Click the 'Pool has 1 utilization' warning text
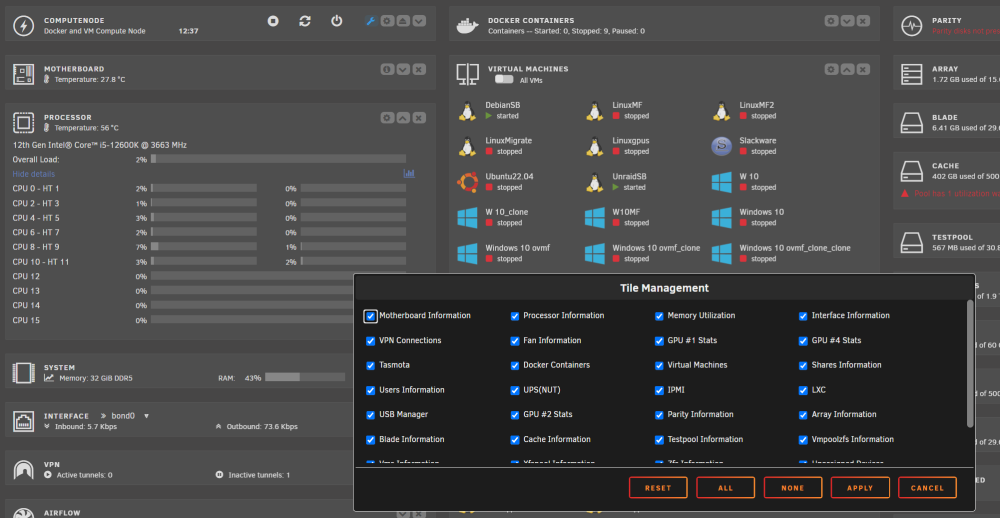The image size is (1000, 518). (x=957, y=193)
